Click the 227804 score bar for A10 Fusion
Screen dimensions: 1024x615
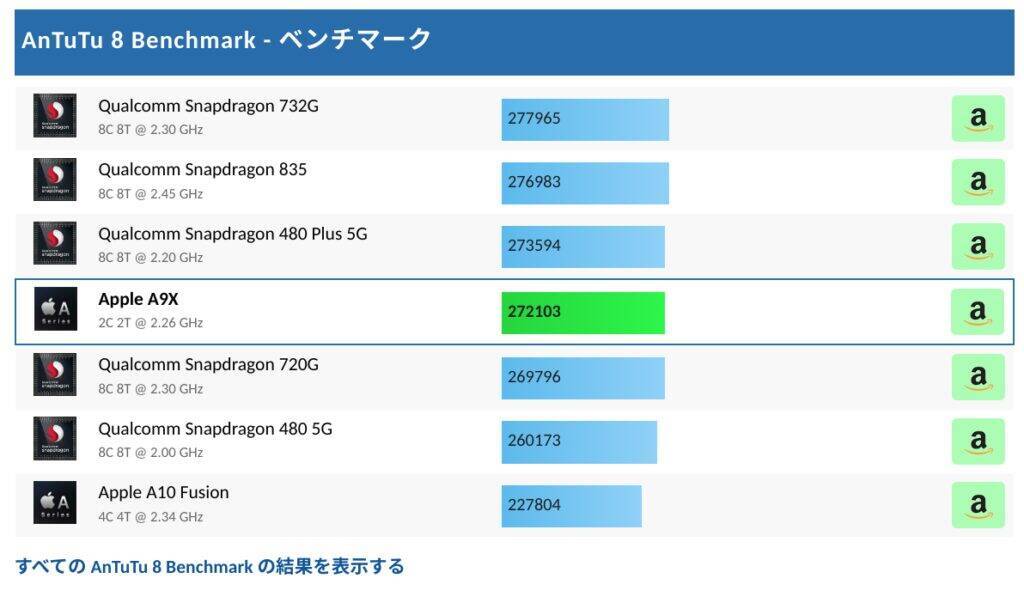pyautogui.click(x=570, y=505)
